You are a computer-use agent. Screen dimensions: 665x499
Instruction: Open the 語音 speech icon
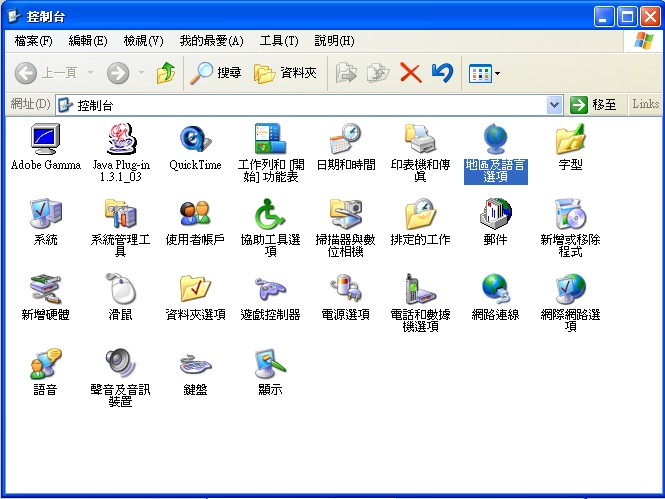(45, 364)
